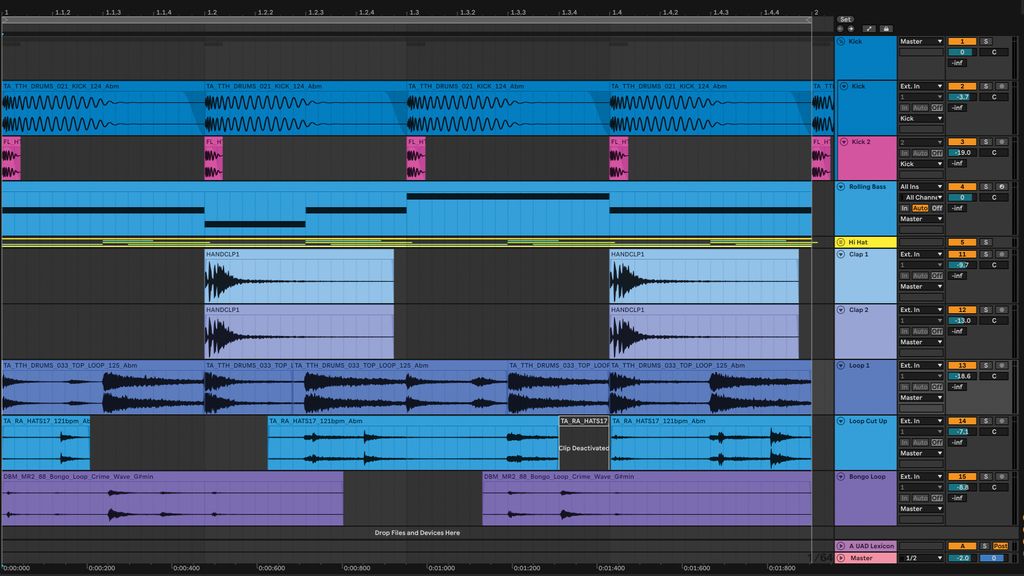
Task: Open the Master output routing dropdown on Rolling Bass
Action: 920,219
